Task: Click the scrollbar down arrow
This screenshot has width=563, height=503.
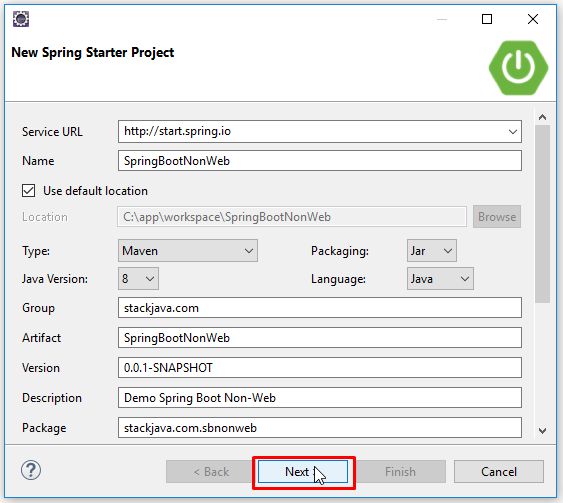Action: pyautogui.click(x=542, y=430)
